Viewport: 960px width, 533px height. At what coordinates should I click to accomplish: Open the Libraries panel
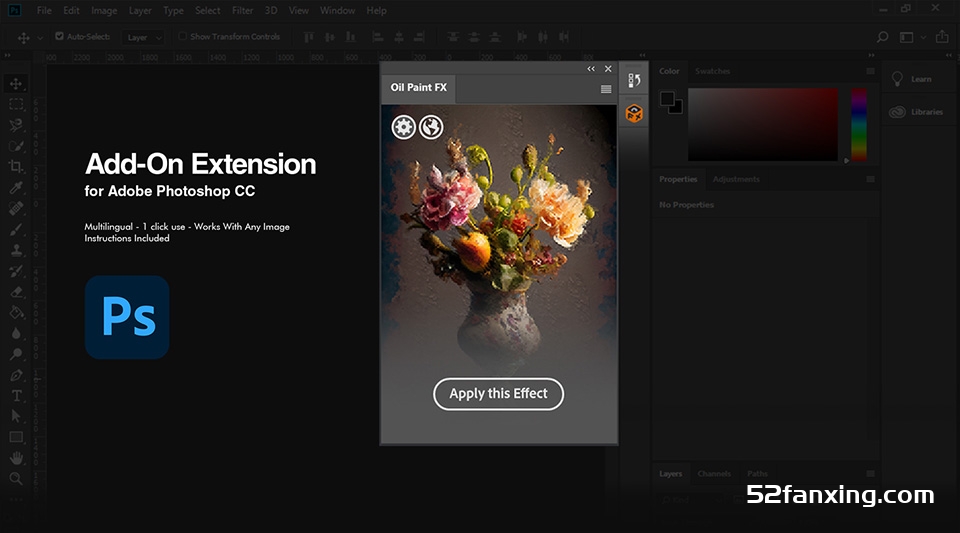click(916, 112)
